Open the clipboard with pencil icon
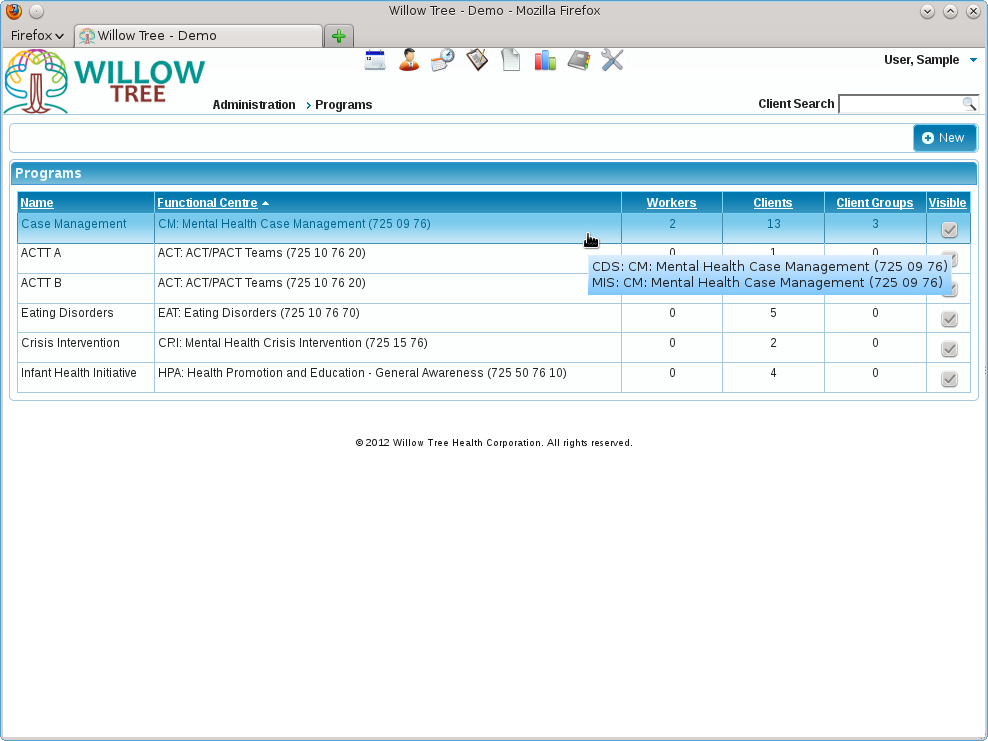Image resolution: width=988 pixels, height=741 pixels. (x=477, y=60)
